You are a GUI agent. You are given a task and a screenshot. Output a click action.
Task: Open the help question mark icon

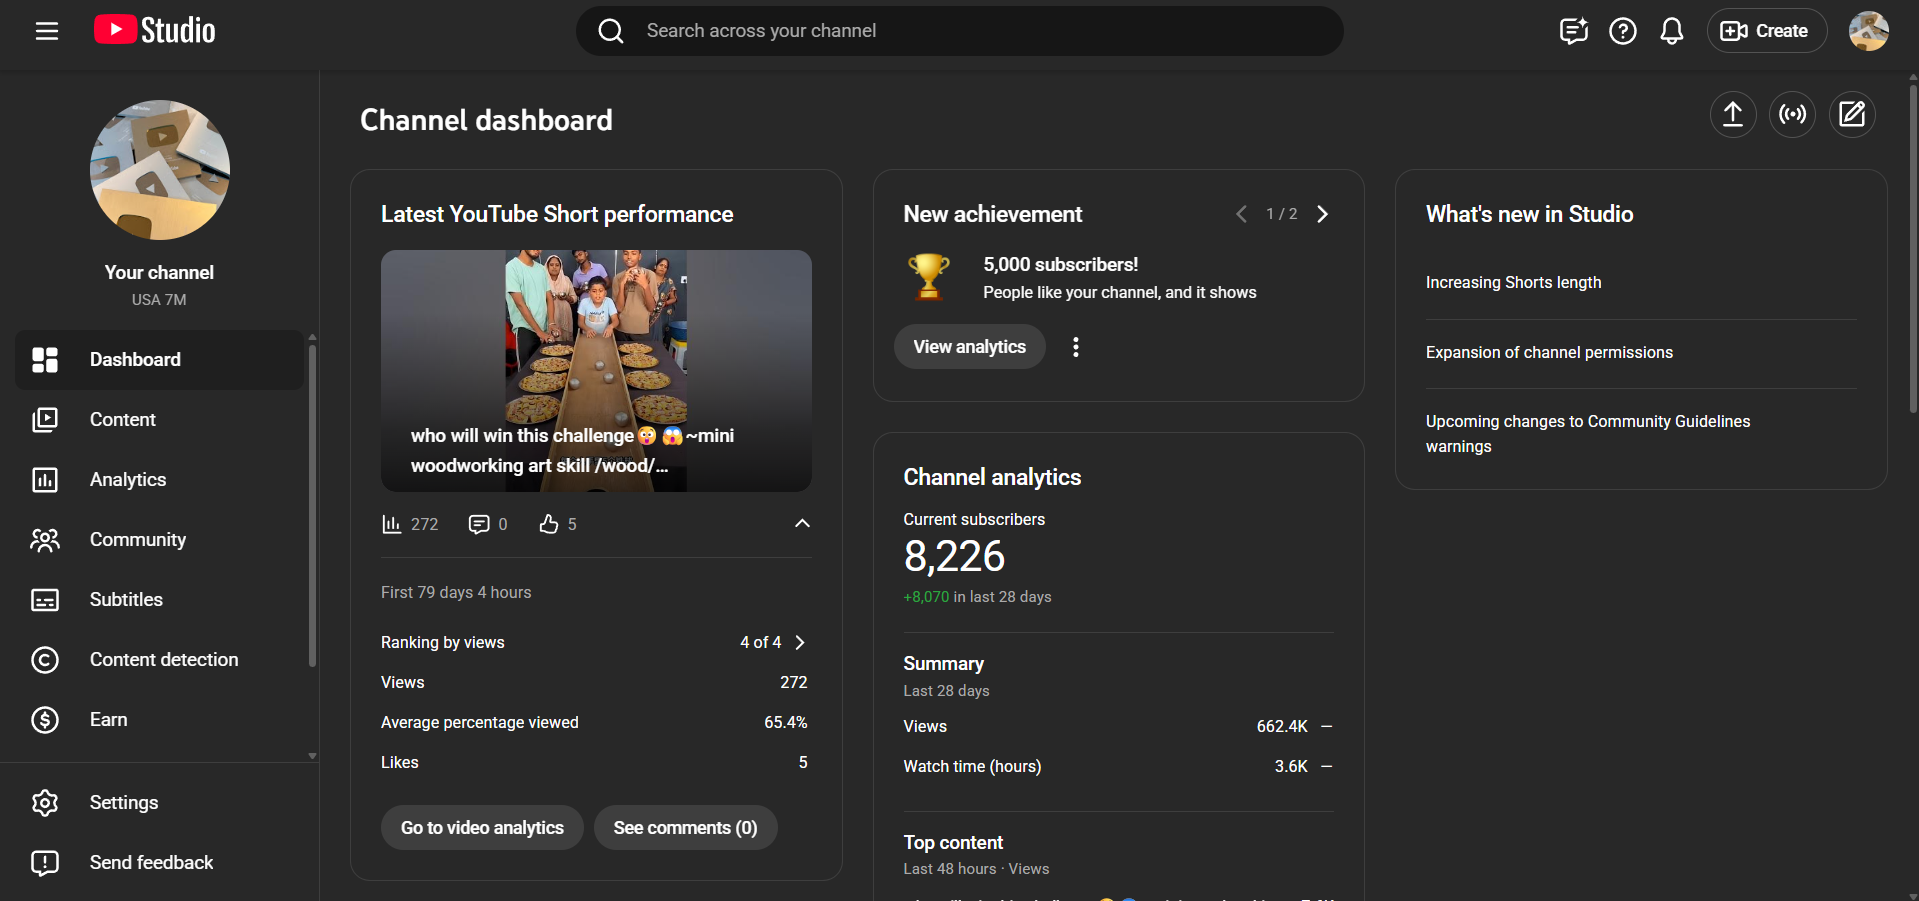point(1622,31)
